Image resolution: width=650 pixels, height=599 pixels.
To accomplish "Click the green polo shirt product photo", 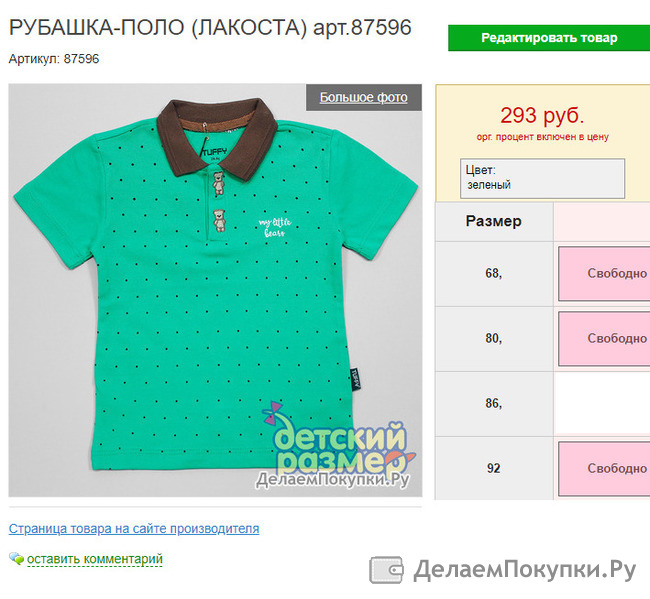I will [x=215, y=290].
